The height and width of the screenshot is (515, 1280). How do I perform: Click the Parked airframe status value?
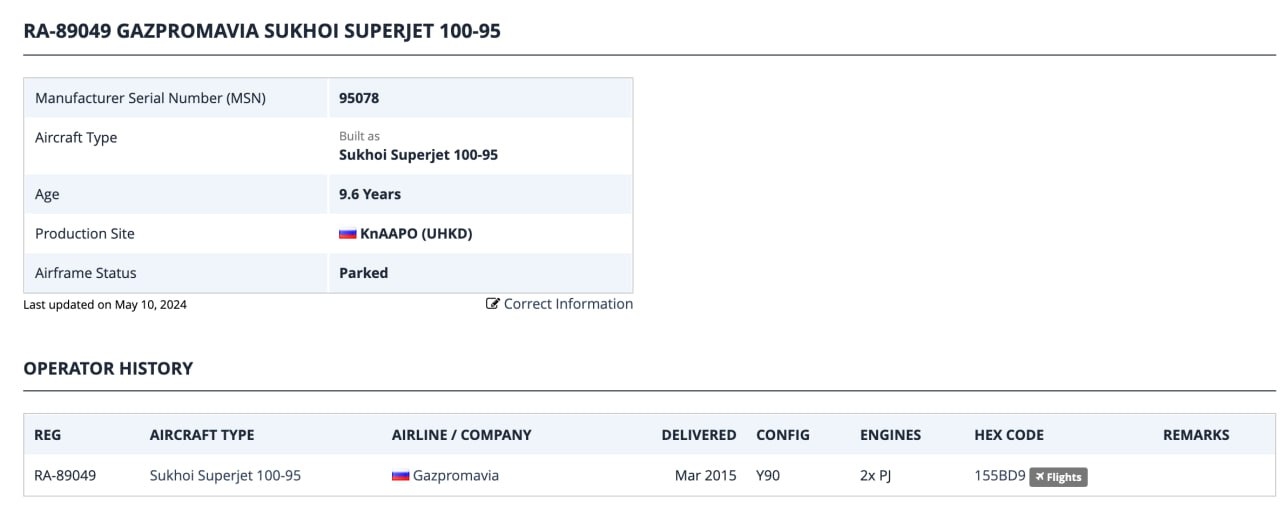(x=364, y=273)
